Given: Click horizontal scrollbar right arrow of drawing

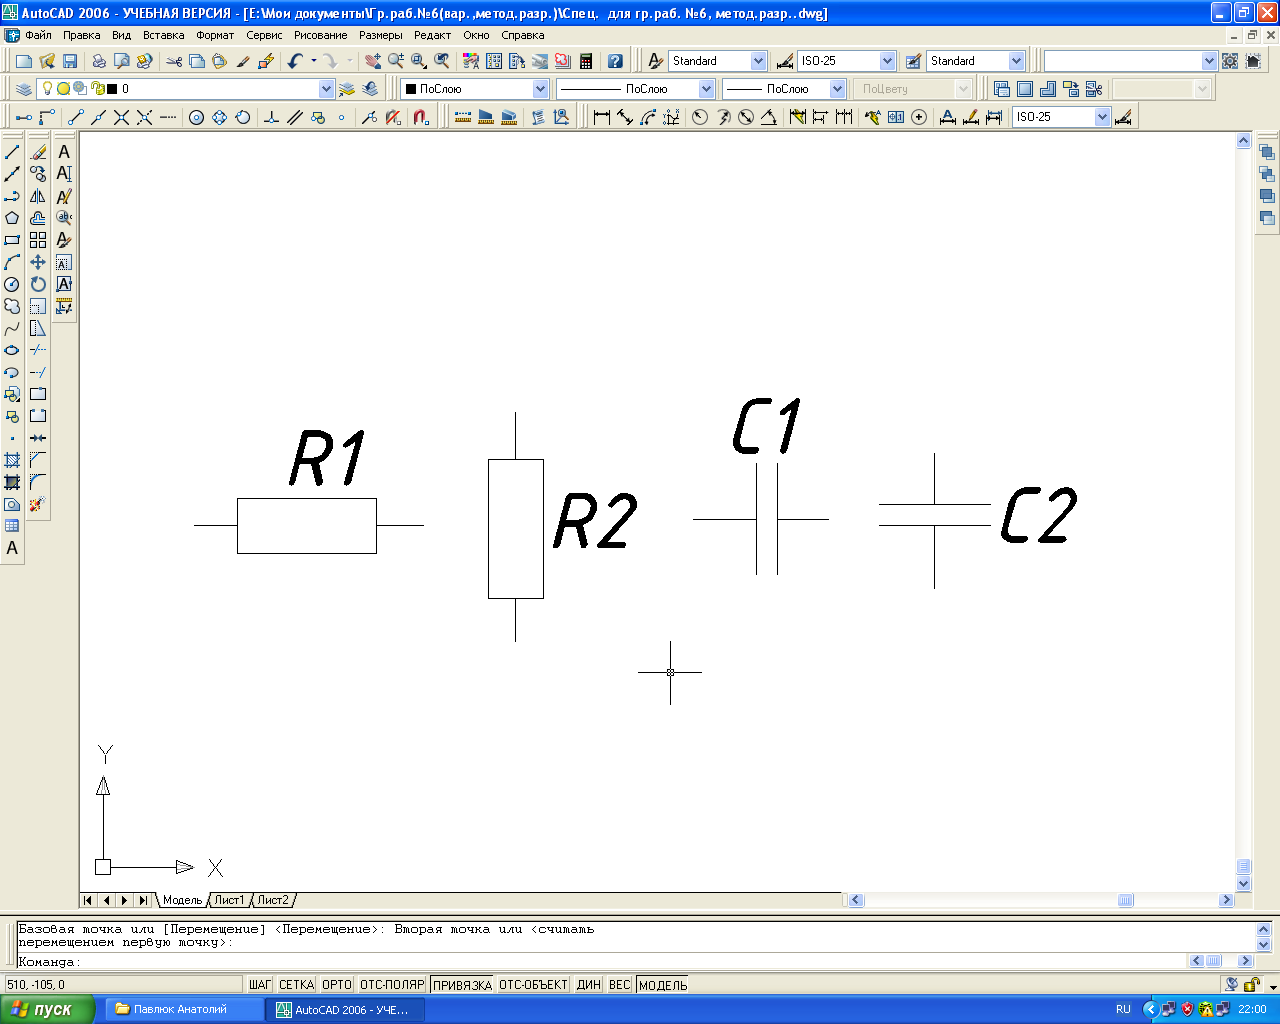Looking at the screenshot, I should [x=1227, y=900].
